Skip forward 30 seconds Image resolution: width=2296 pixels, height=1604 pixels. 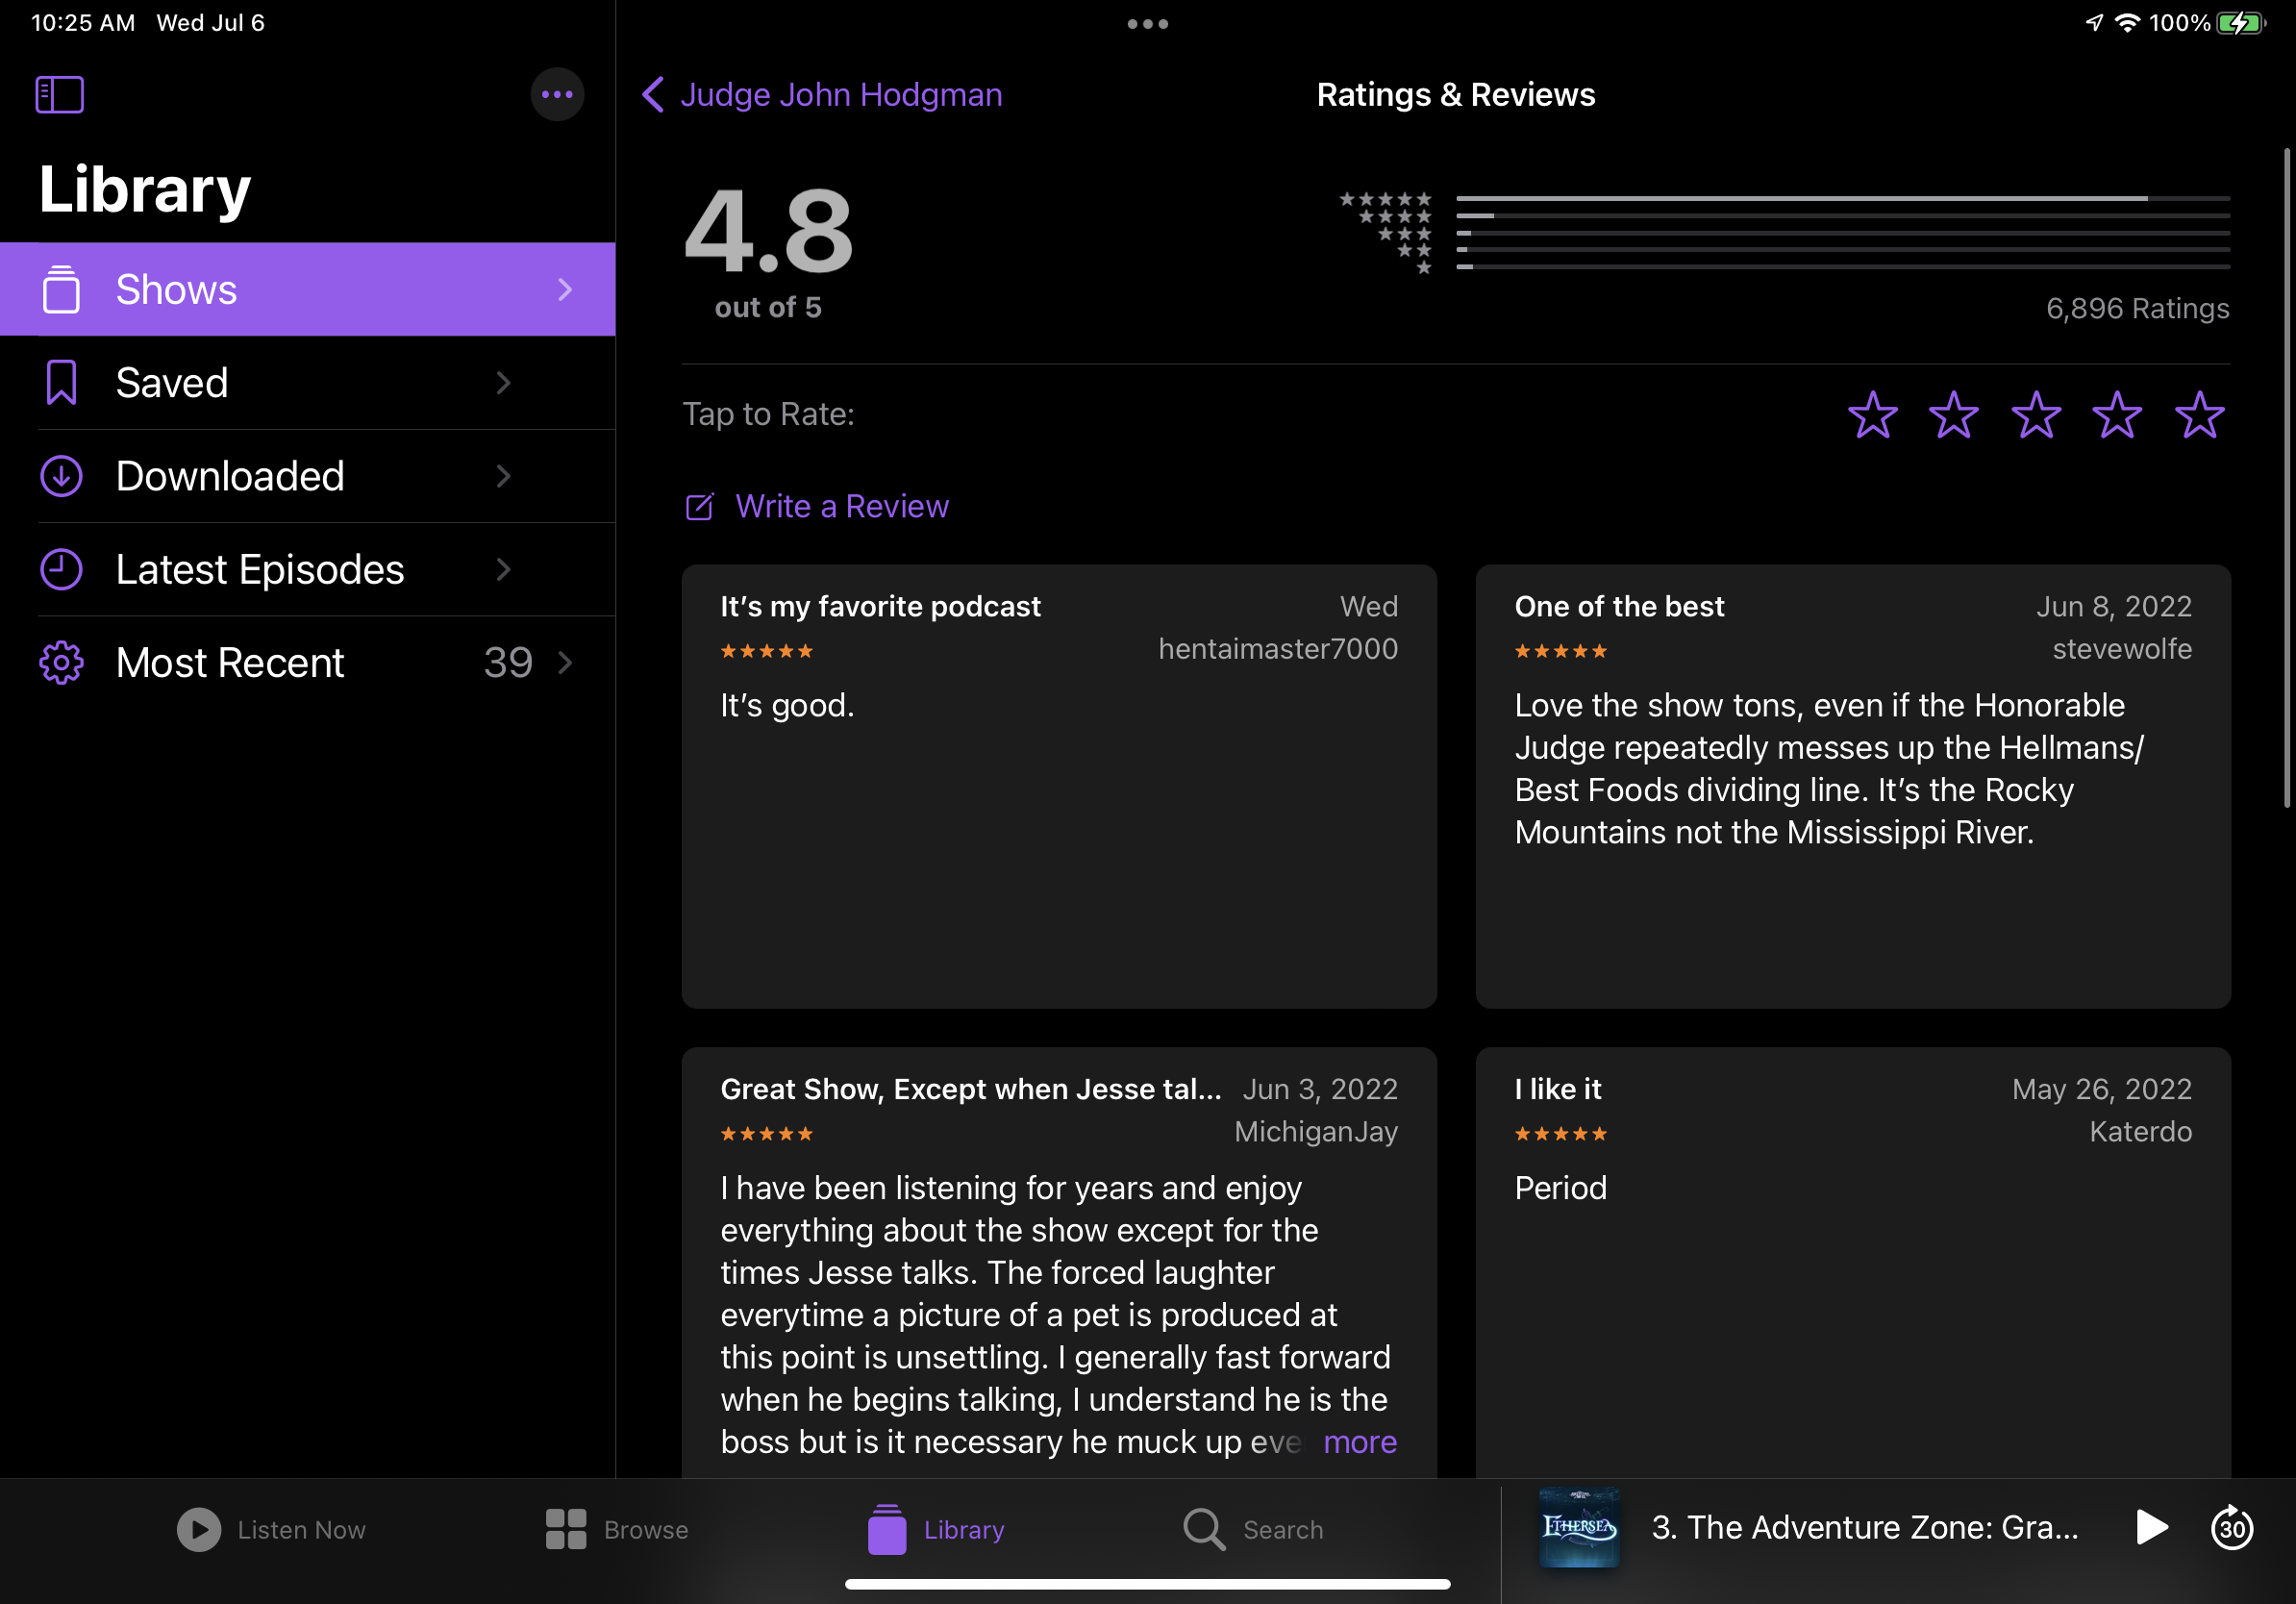click(2230, 1527)
